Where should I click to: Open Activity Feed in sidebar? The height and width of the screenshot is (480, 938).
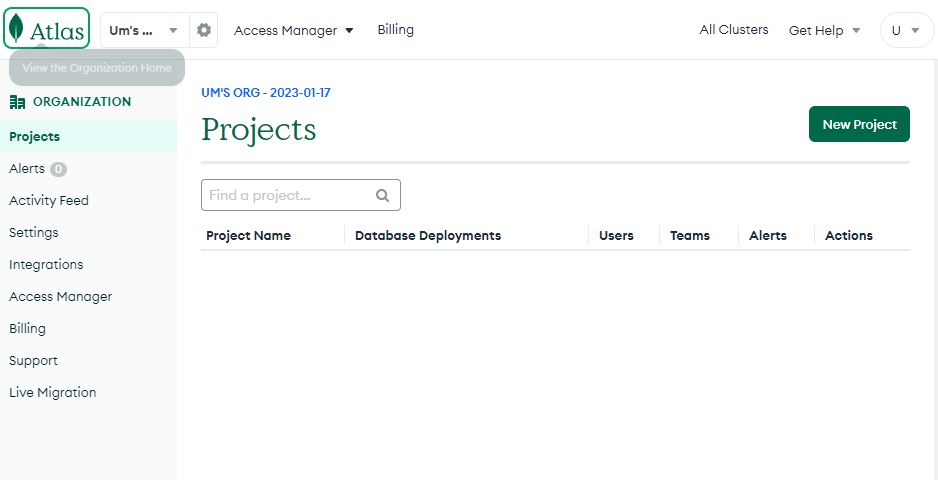pyautogui.click(x=49, y=200)
